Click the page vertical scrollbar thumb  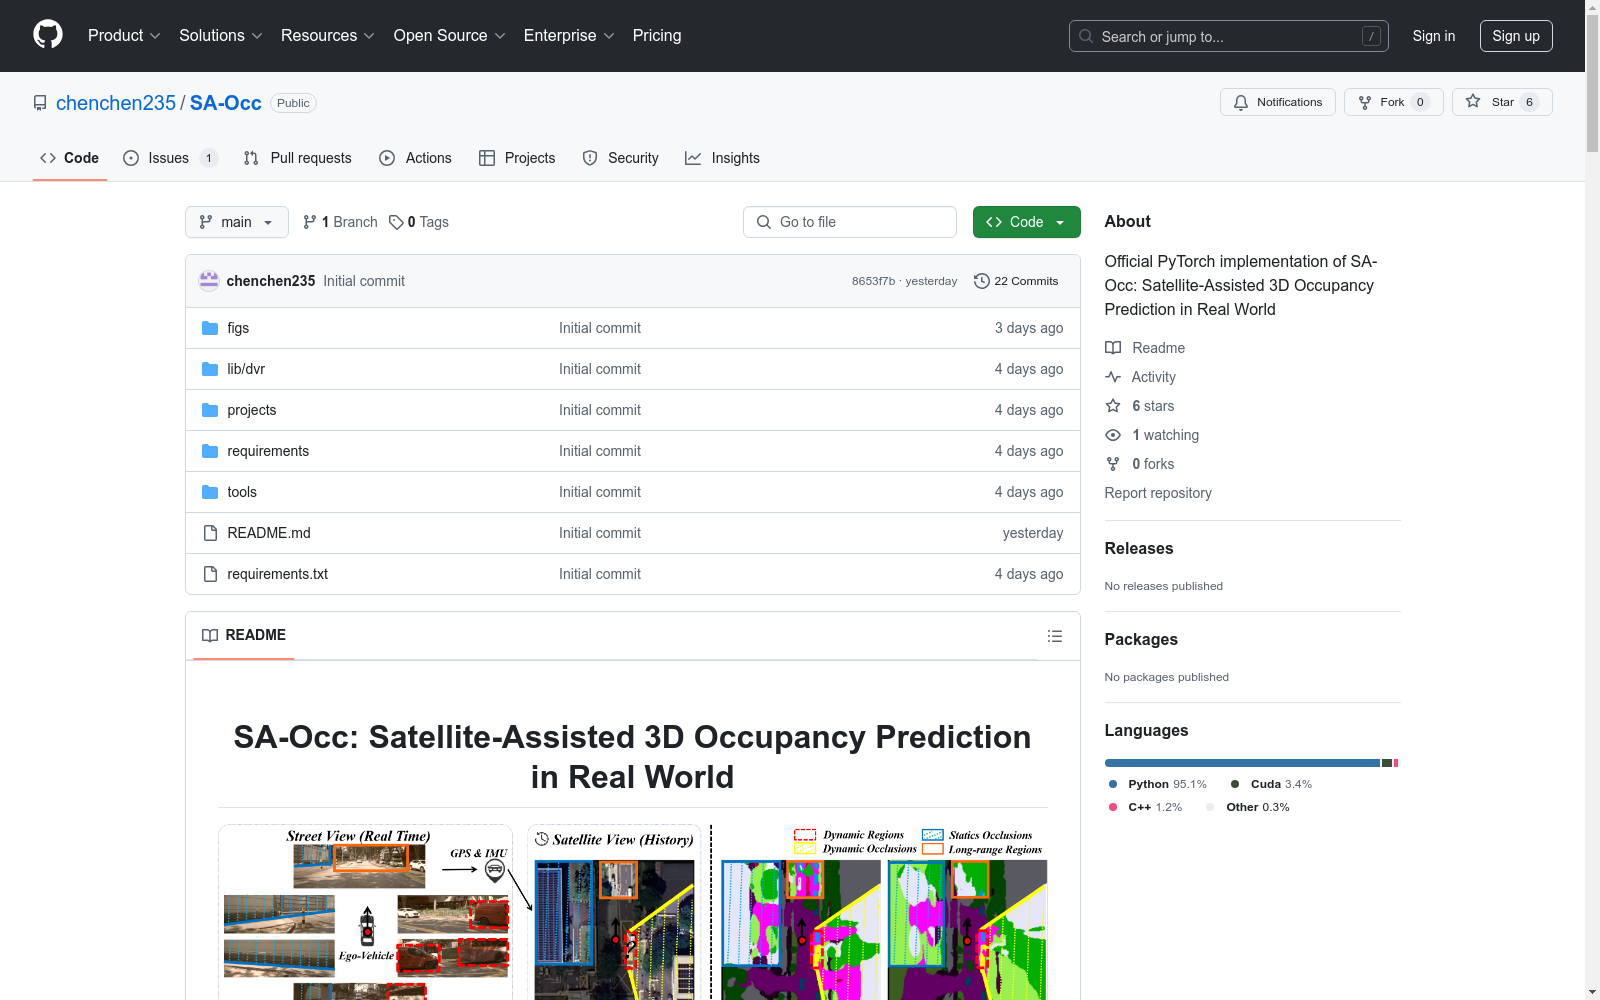click(1592, 82)
